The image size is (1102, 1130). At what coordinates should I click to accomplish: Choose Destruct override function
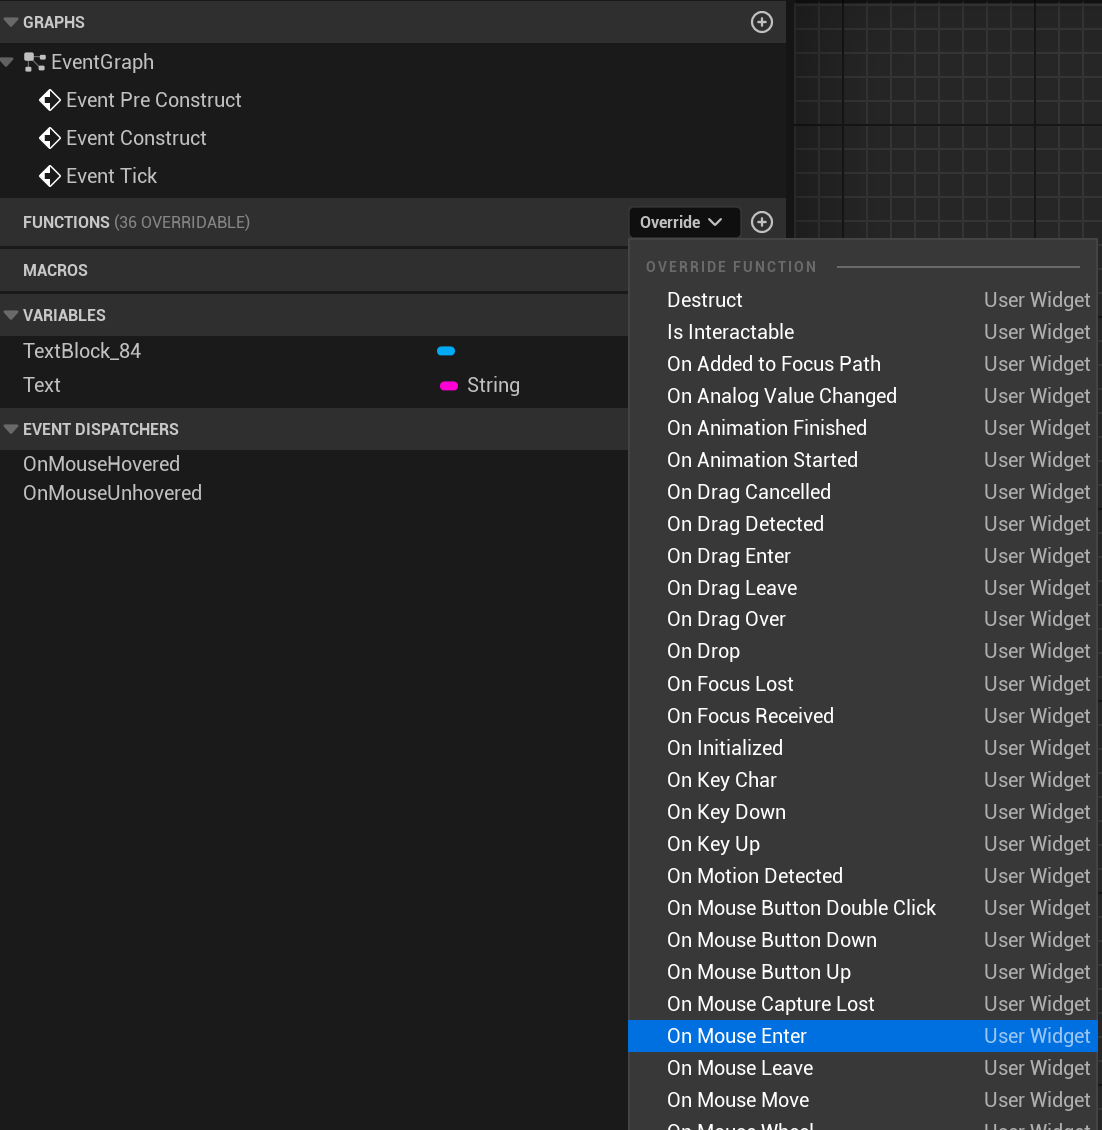[x=863, y=300]
